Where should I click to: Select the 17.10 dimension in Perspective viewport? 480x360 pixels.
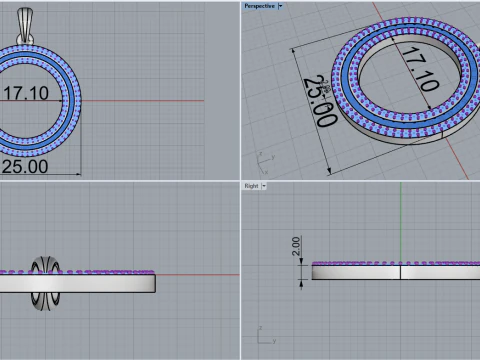[420, 69]
